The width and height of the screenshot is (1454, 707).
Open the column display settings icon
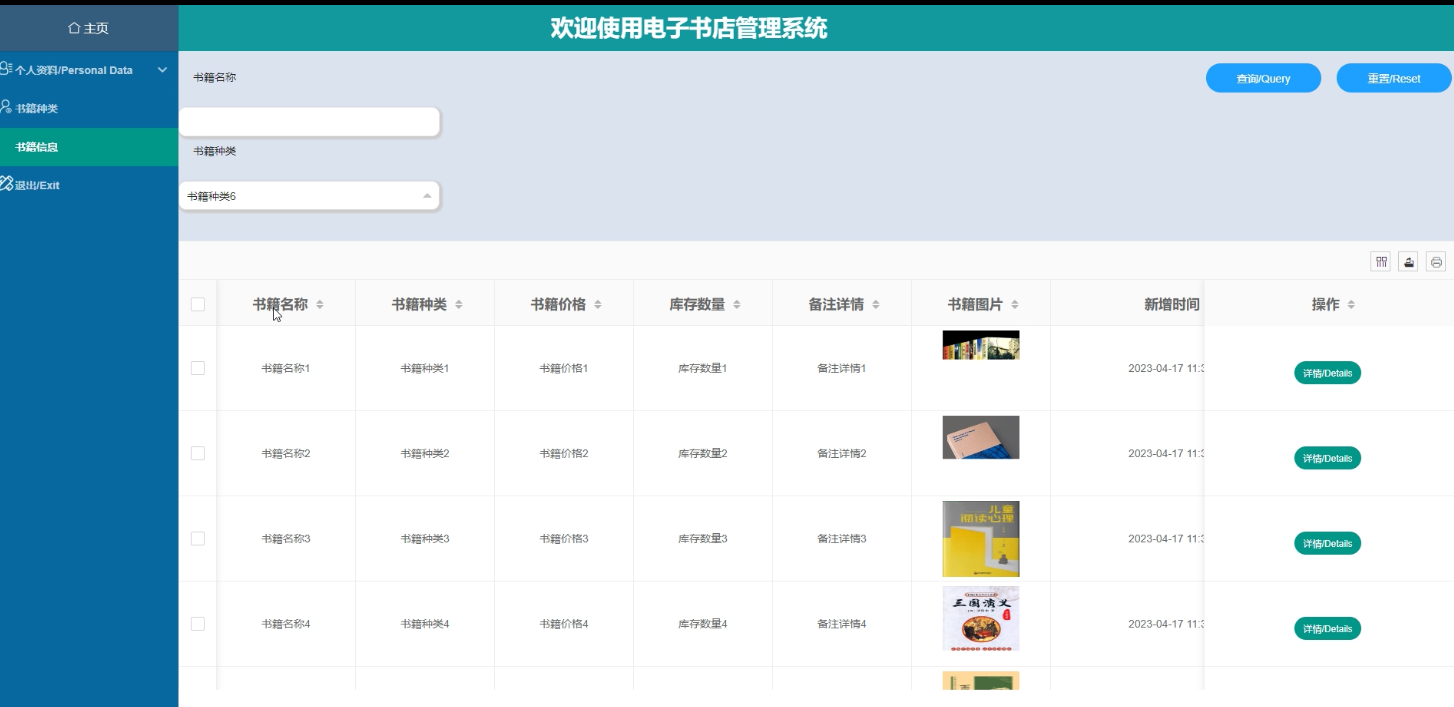[1382, 261]
